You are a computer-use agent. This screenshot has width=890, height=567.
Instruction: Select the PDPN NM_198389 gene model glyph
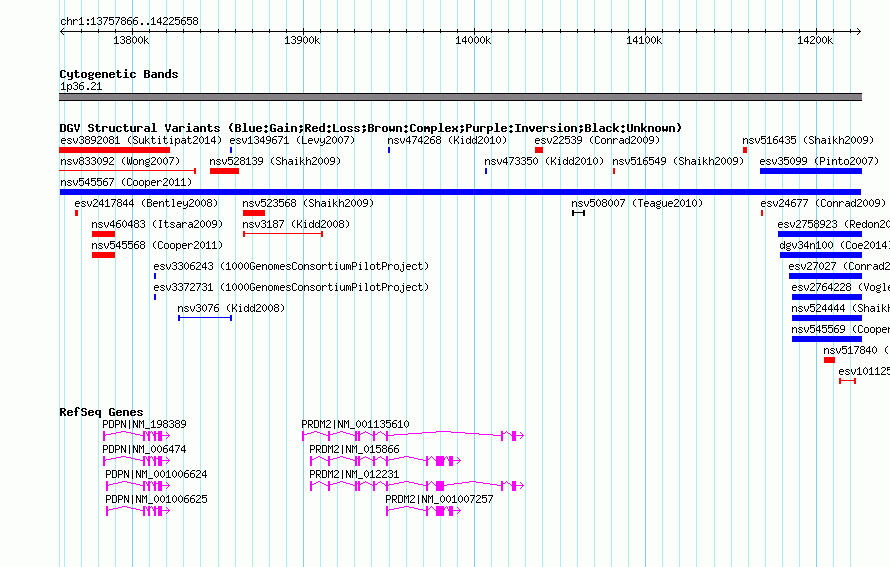click(x=136, y=436)
